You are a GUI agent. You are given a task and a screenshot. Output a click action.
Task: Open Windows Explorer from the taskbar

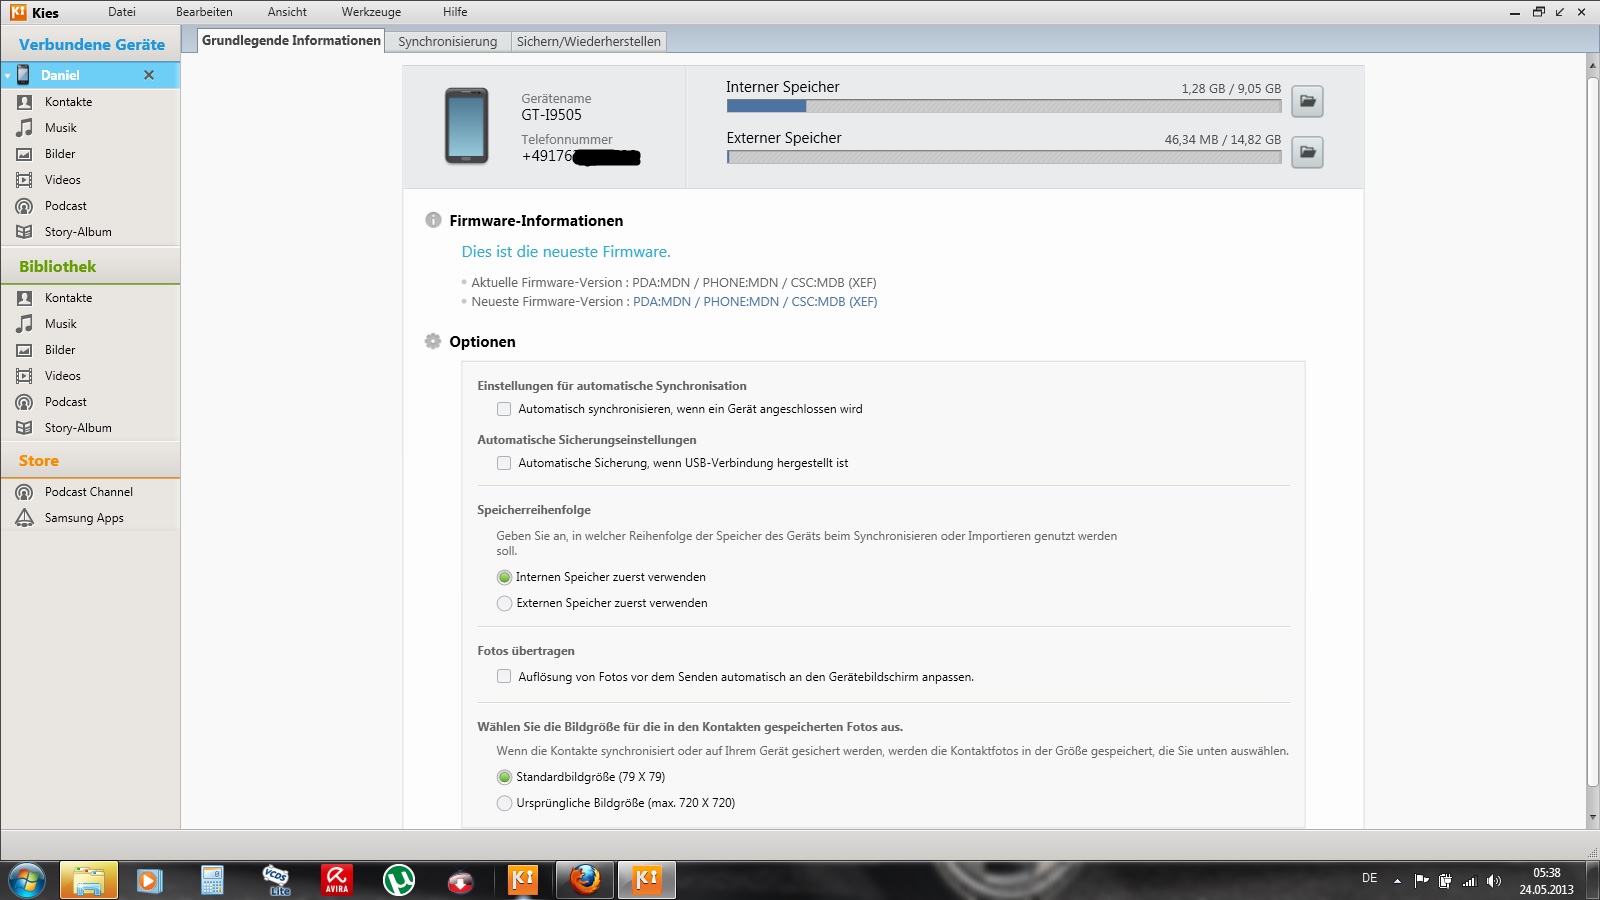pyautogui.click(x=89, y=881)
